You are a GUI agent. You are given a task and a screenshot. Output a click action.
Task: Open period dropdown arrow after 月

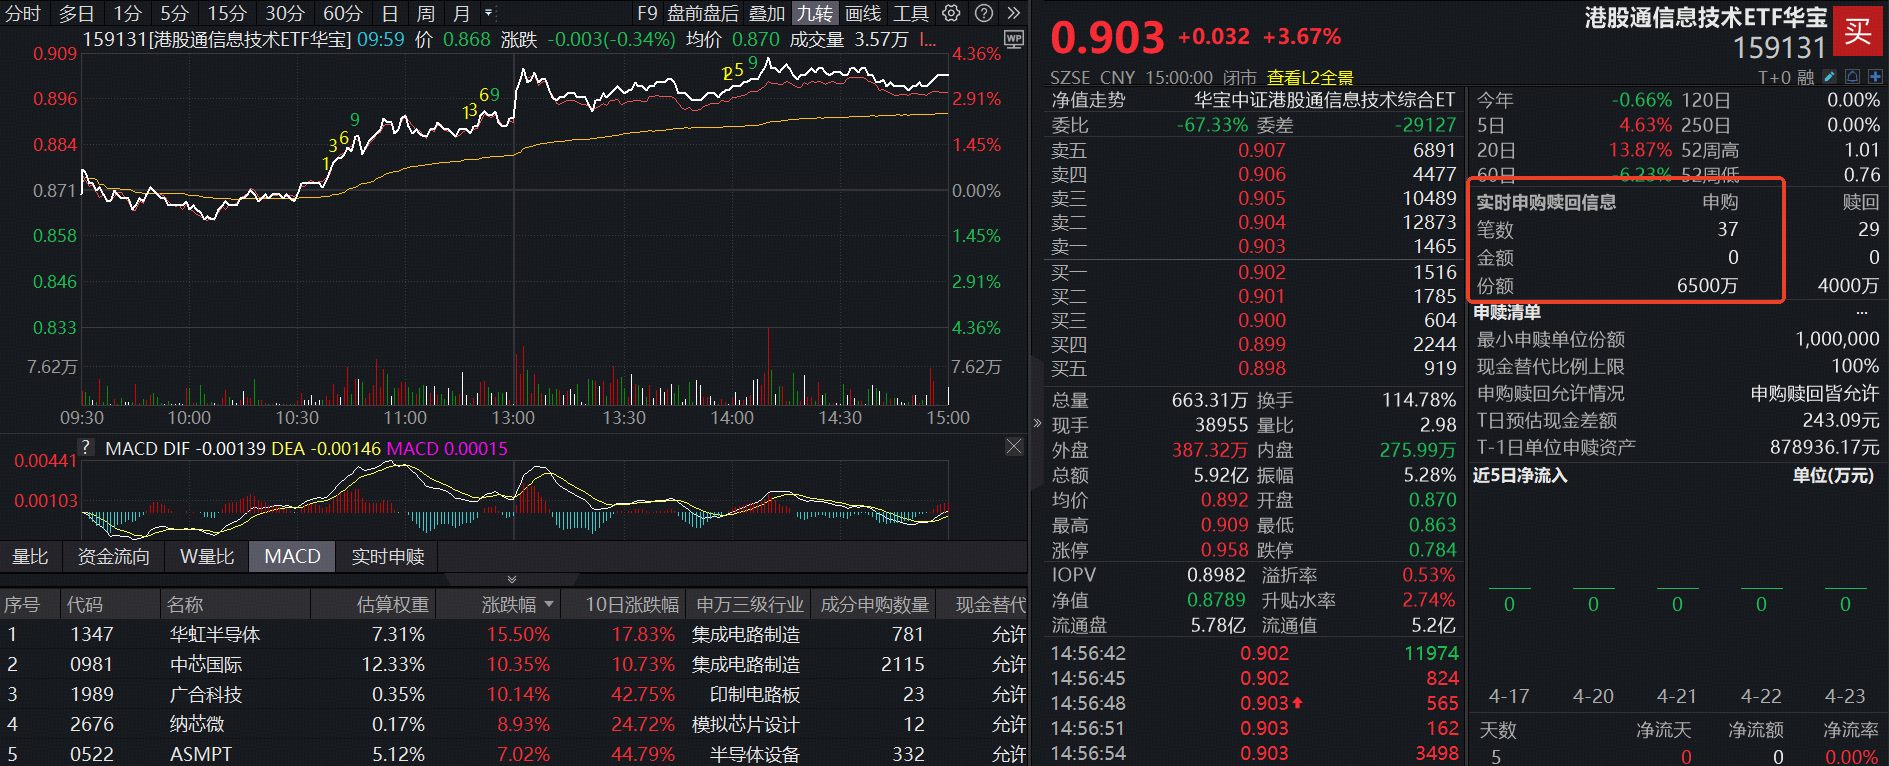coord(488,13)
